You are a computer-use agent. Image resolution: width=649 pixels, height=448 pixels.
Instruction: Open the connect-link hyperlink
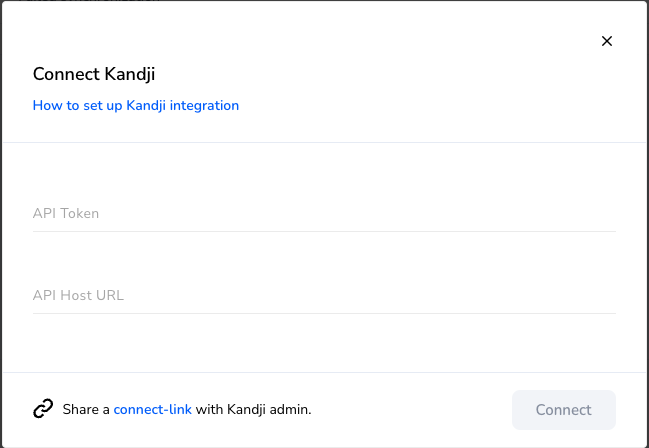tap(152, 409)
